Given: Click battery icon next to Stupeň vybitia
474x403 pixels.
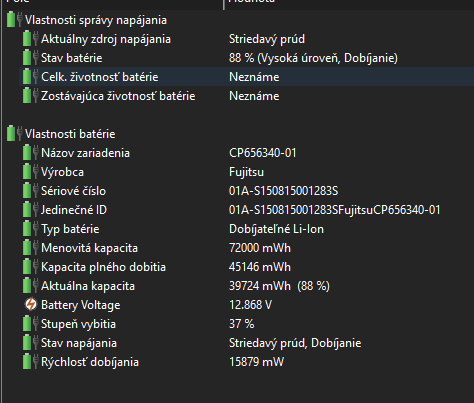Looking at the screenshot, I should (x=31, y=324).
